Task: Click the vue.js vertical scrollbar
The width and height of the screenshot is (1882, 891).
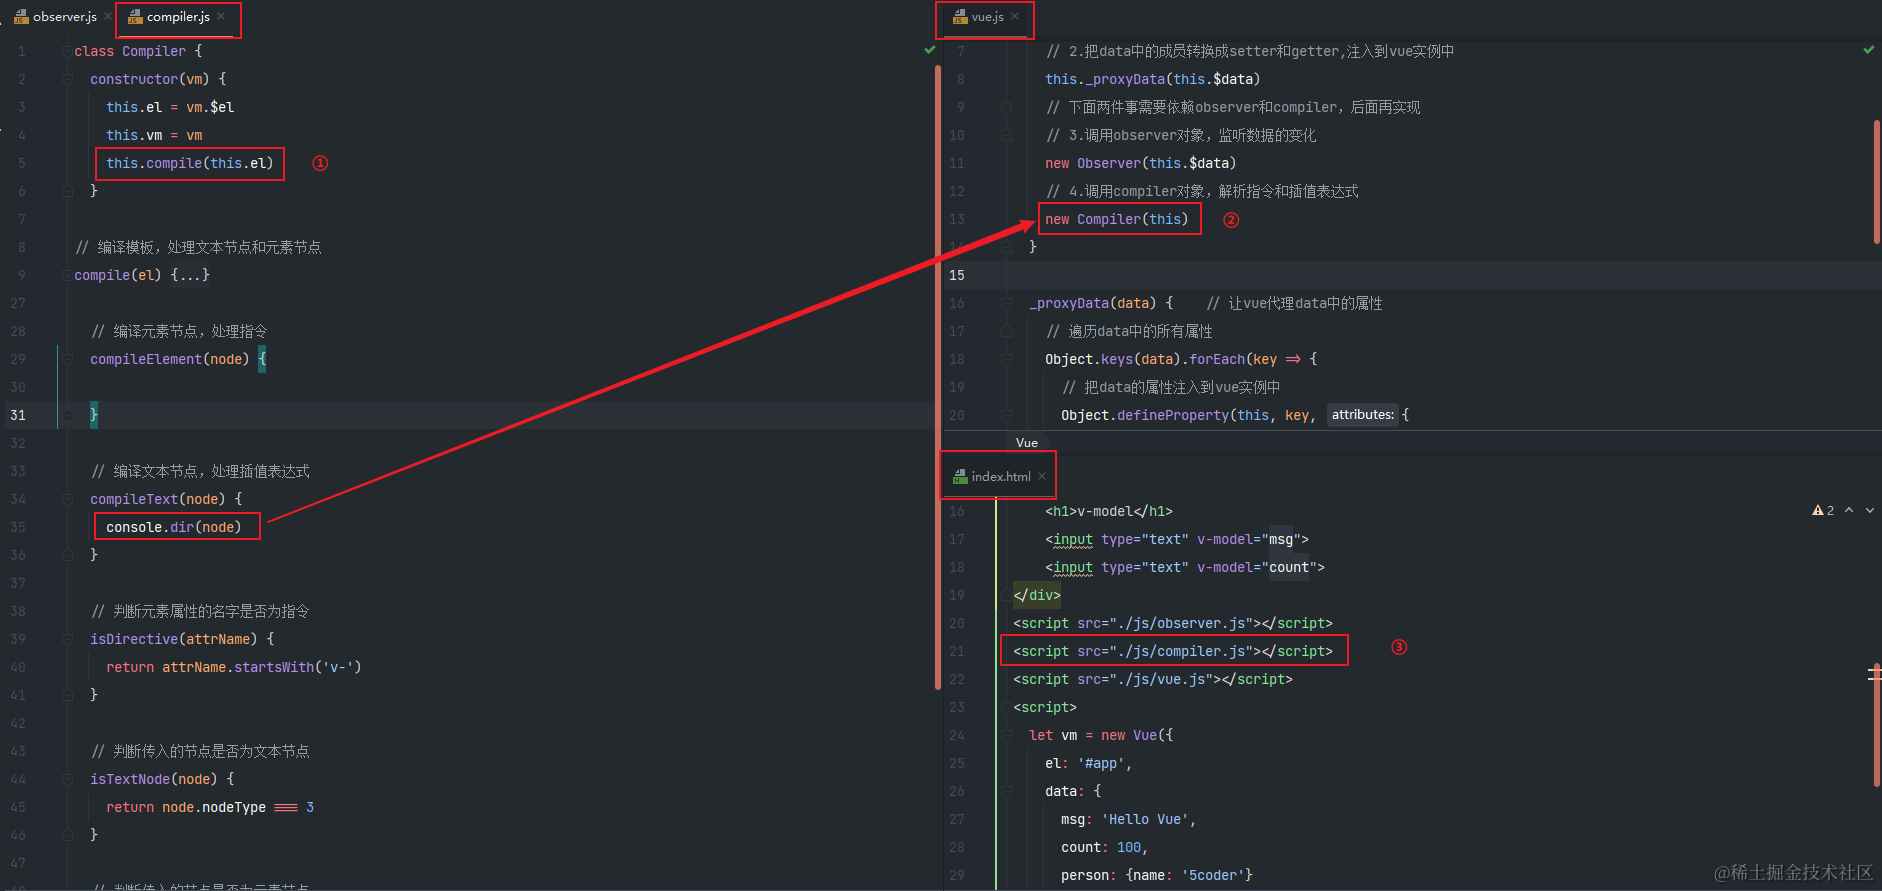Action: [x=1877, y=182]
